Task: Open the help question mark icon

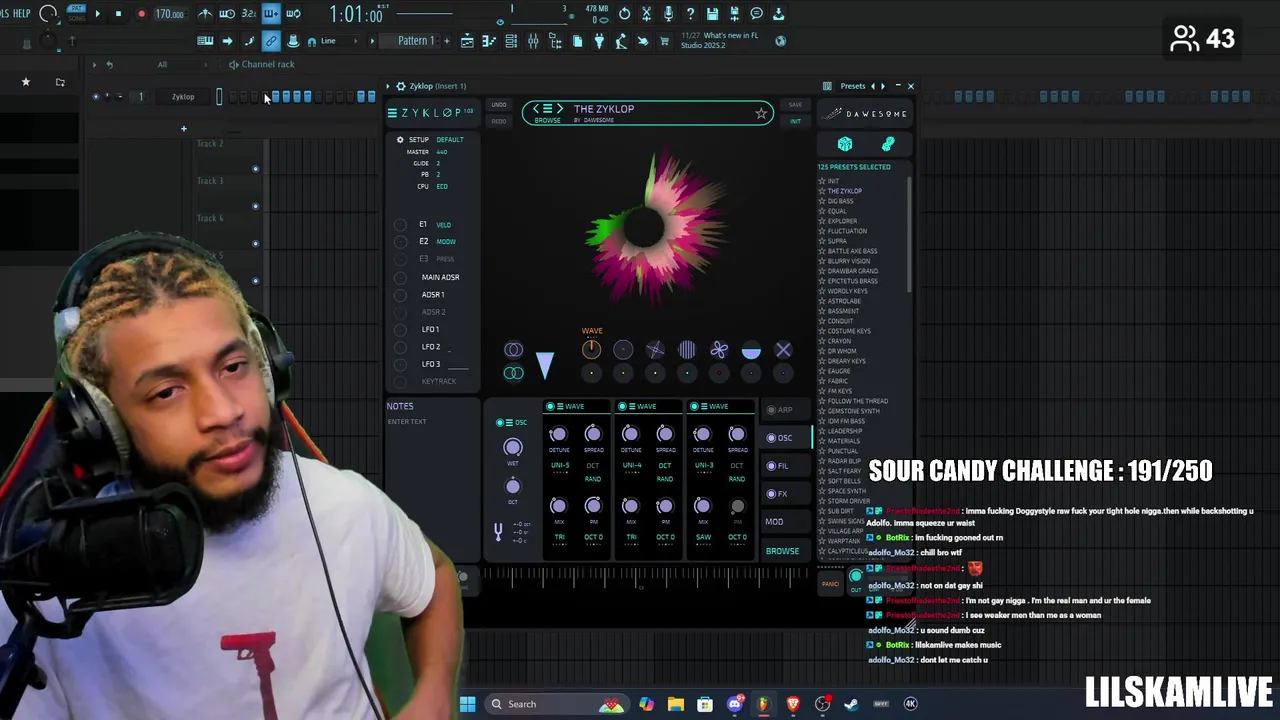Action: (x=690, y=14)
